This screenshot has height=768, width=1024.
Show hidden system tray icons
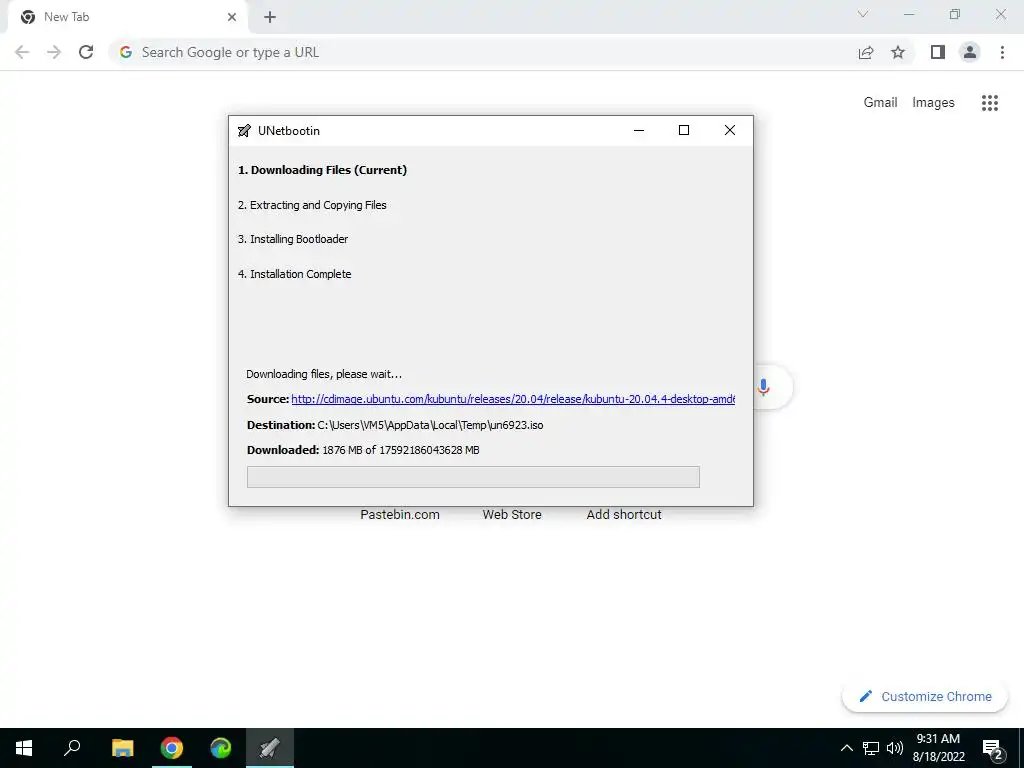846,748
